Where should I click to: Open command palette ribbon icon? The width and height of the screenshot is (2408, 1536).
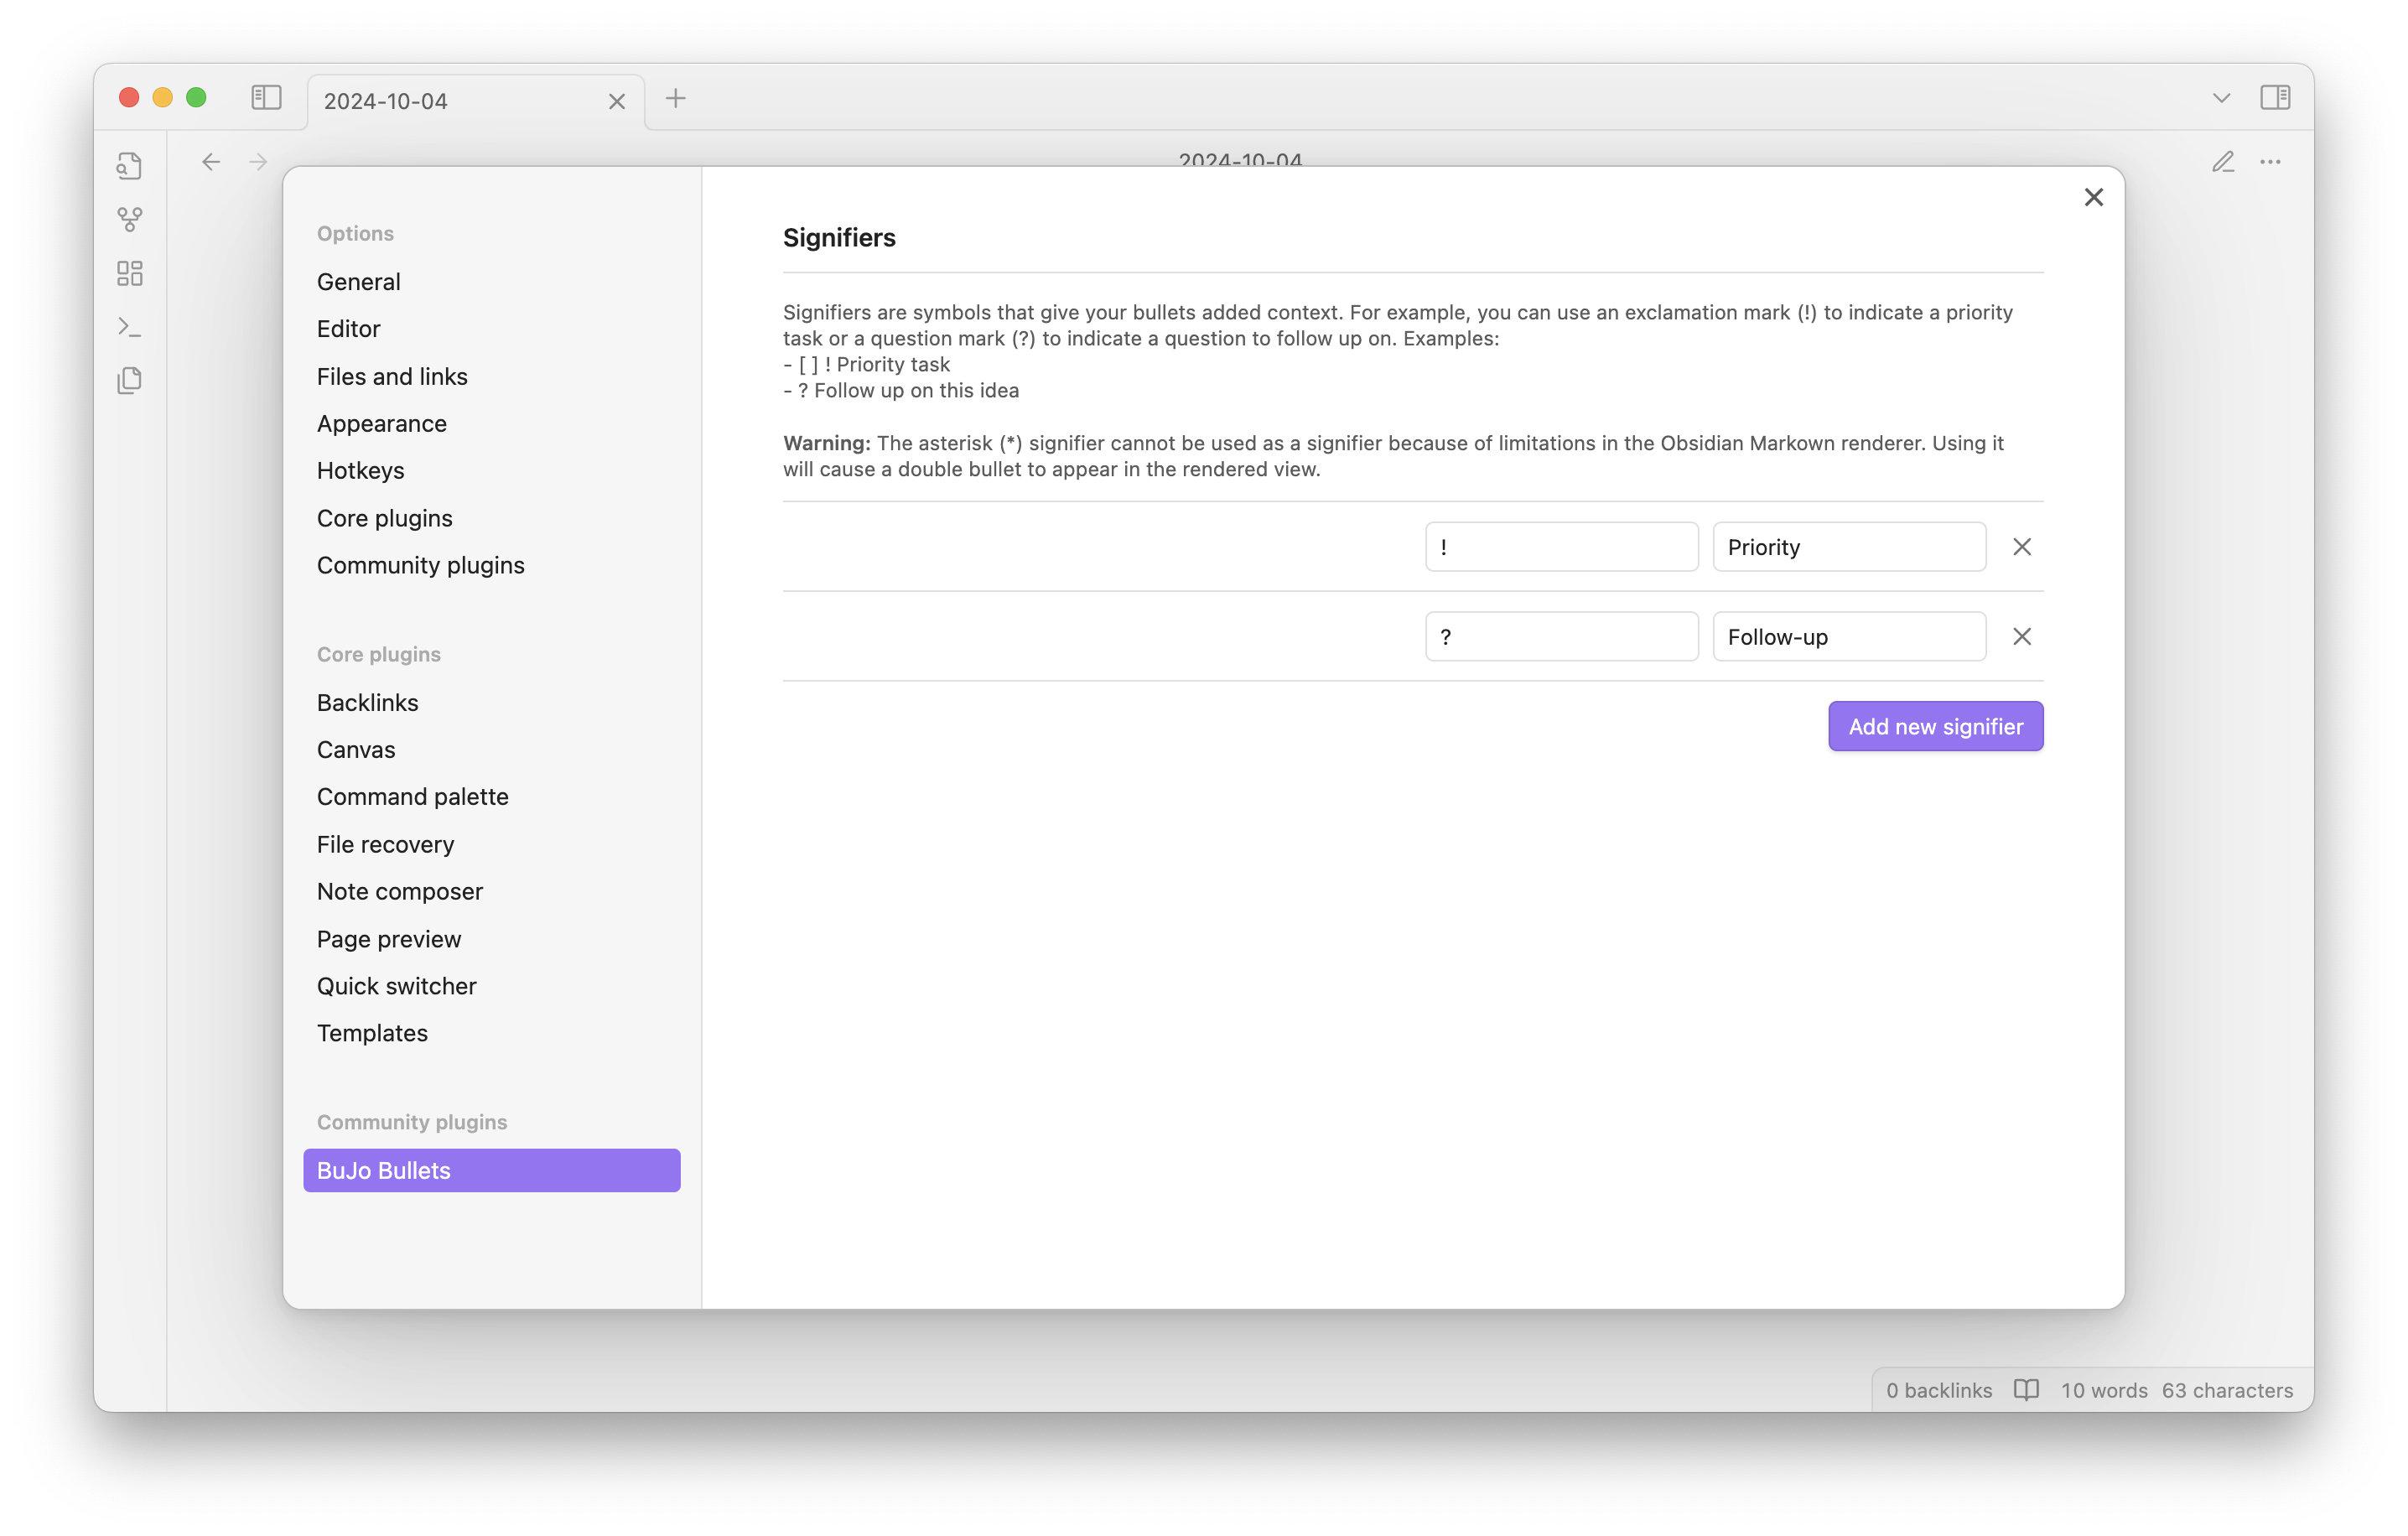tap(129, 327)
